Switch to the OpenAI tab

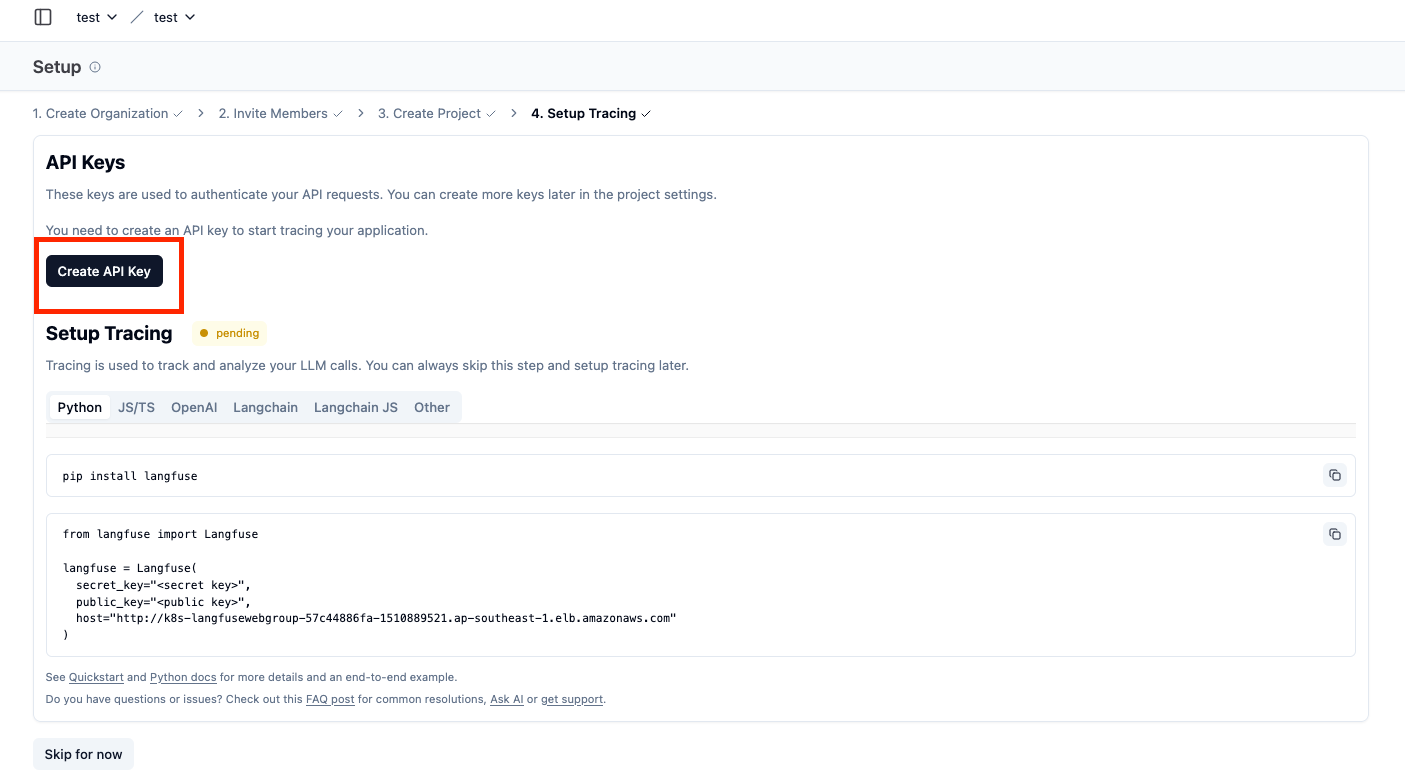coord(194,407)
